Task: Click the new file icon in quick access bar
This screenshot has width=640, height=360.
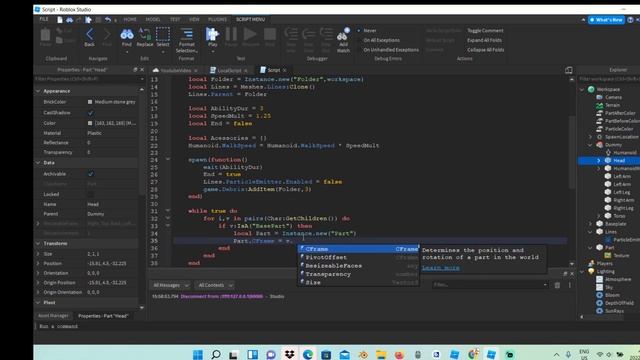Action: 60,20
